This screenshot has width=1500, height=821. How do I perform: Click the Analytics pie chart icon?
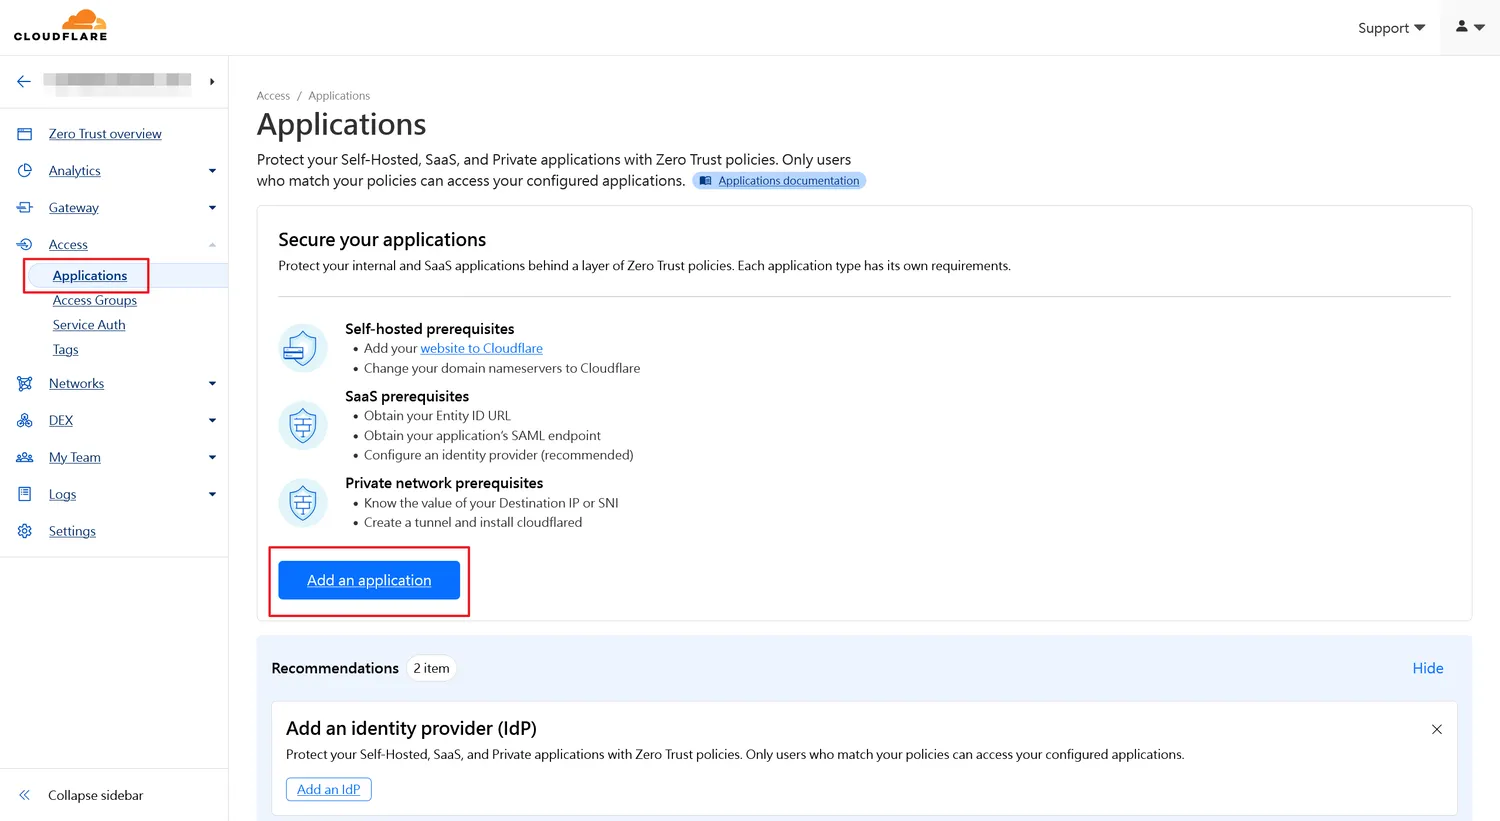[x=25, y=171]
